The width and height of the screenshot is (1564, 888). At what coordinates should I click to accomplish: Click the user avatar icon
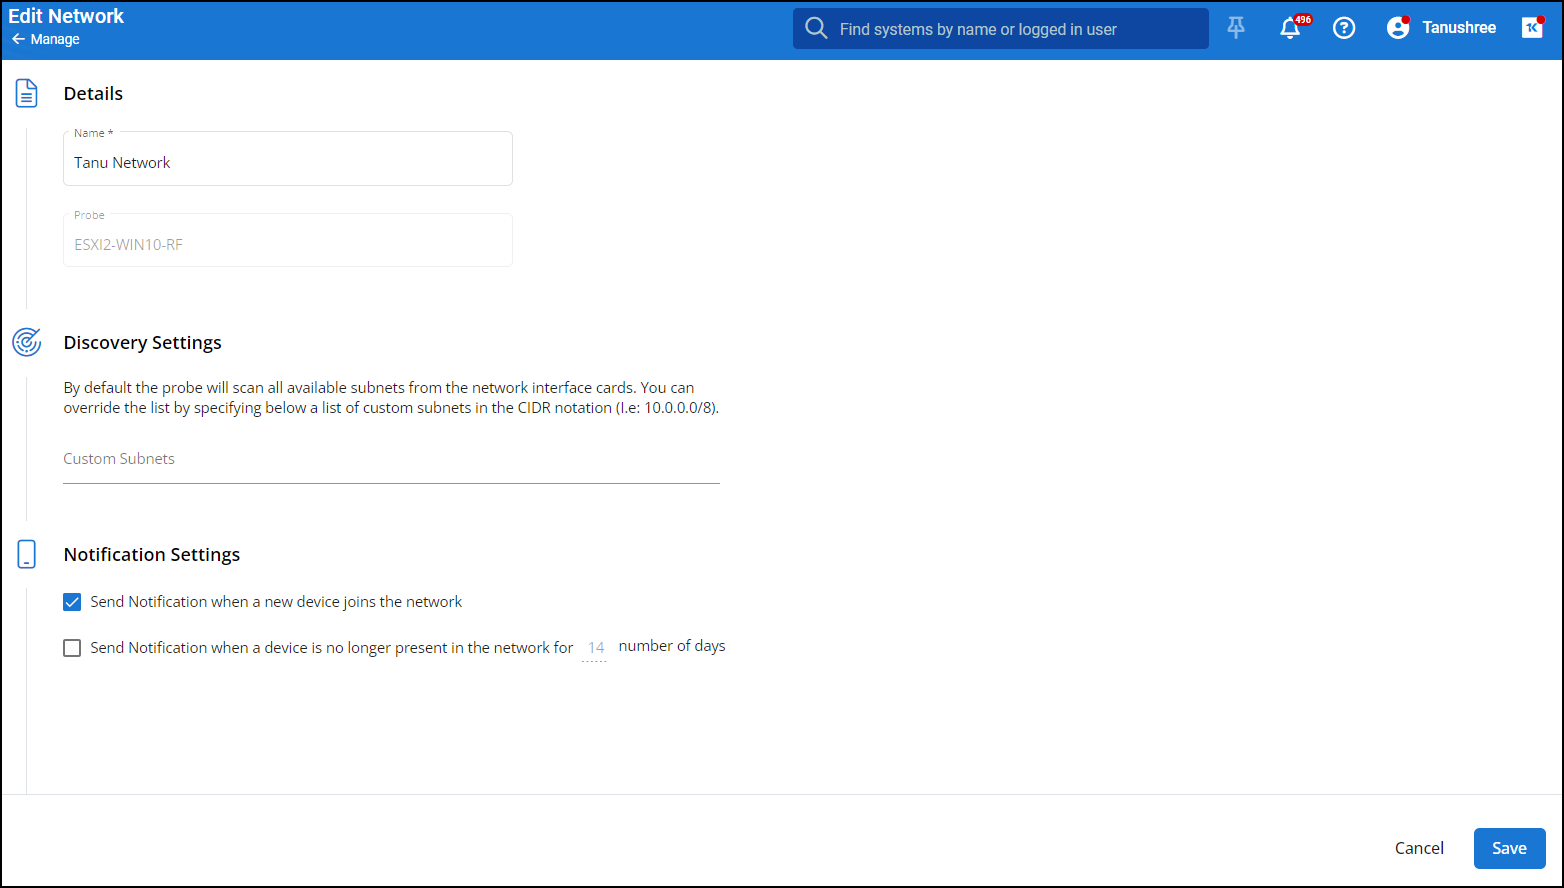coord(1398,28)
